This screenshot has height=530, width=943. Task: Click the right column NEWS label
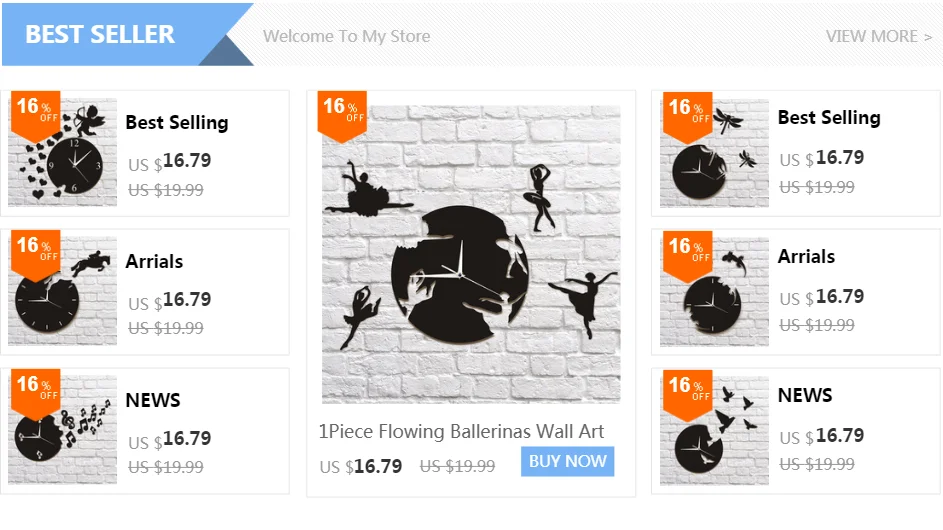(805, 395)
